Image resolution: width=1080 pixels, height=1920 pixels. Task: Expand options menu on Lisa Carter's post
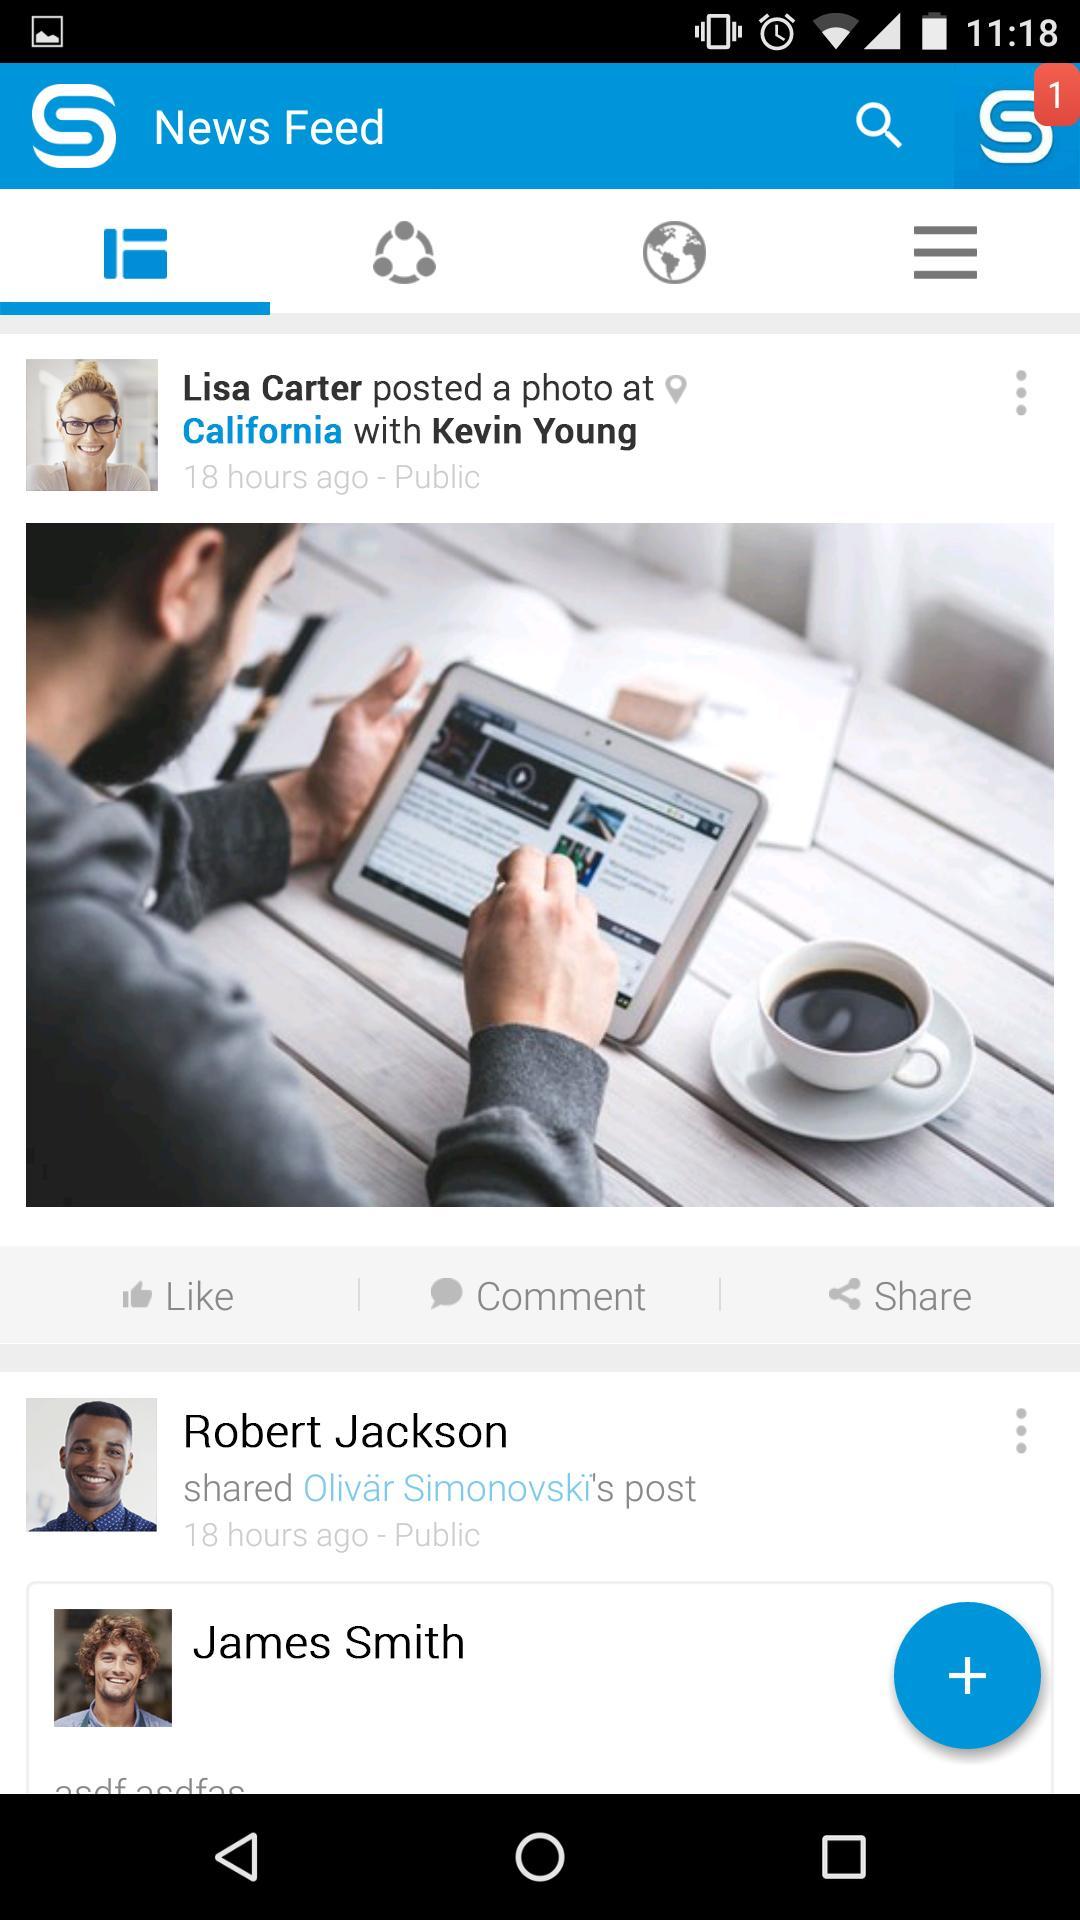click(x=1021, y=393)
